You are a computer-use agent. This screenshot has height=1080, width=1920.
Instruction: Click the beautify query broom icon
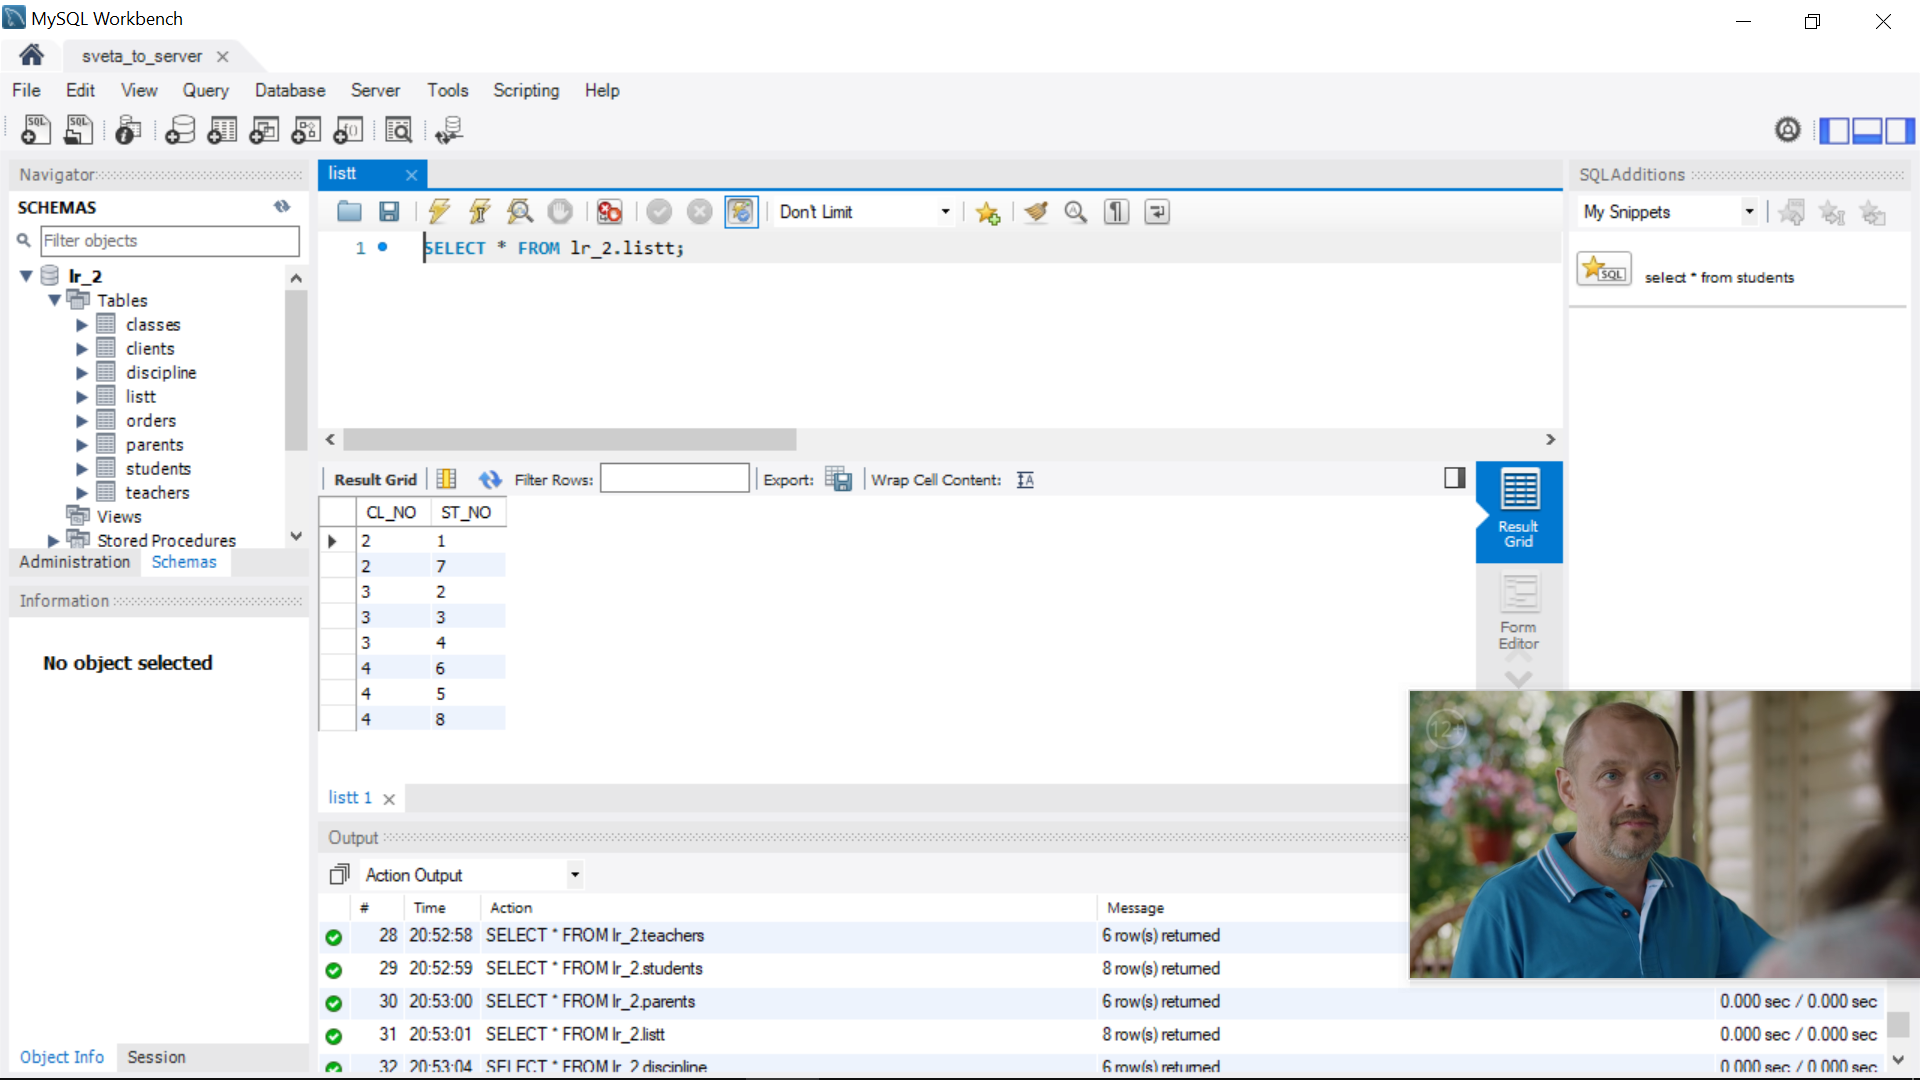click(x=1036, y=211)
